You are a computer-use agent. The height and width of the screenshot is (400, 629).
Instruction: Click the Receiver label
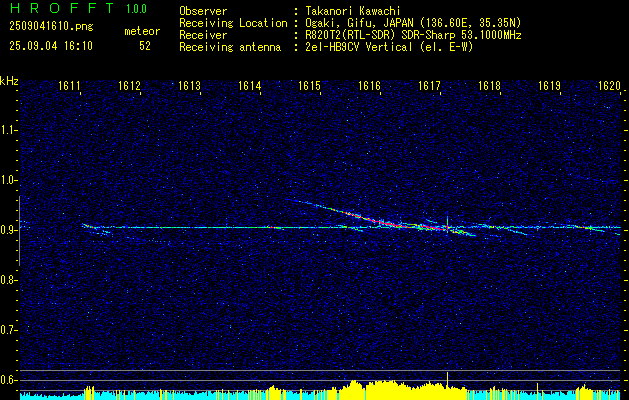click(x=203, y=35)
